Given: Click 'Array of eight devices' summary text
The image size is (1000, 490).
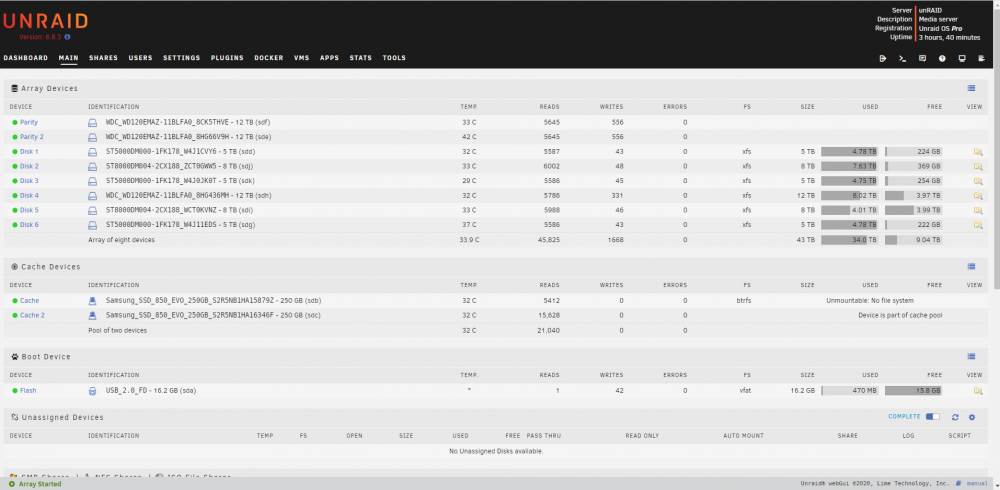Looking at the screenshot, I should point(121,240).
